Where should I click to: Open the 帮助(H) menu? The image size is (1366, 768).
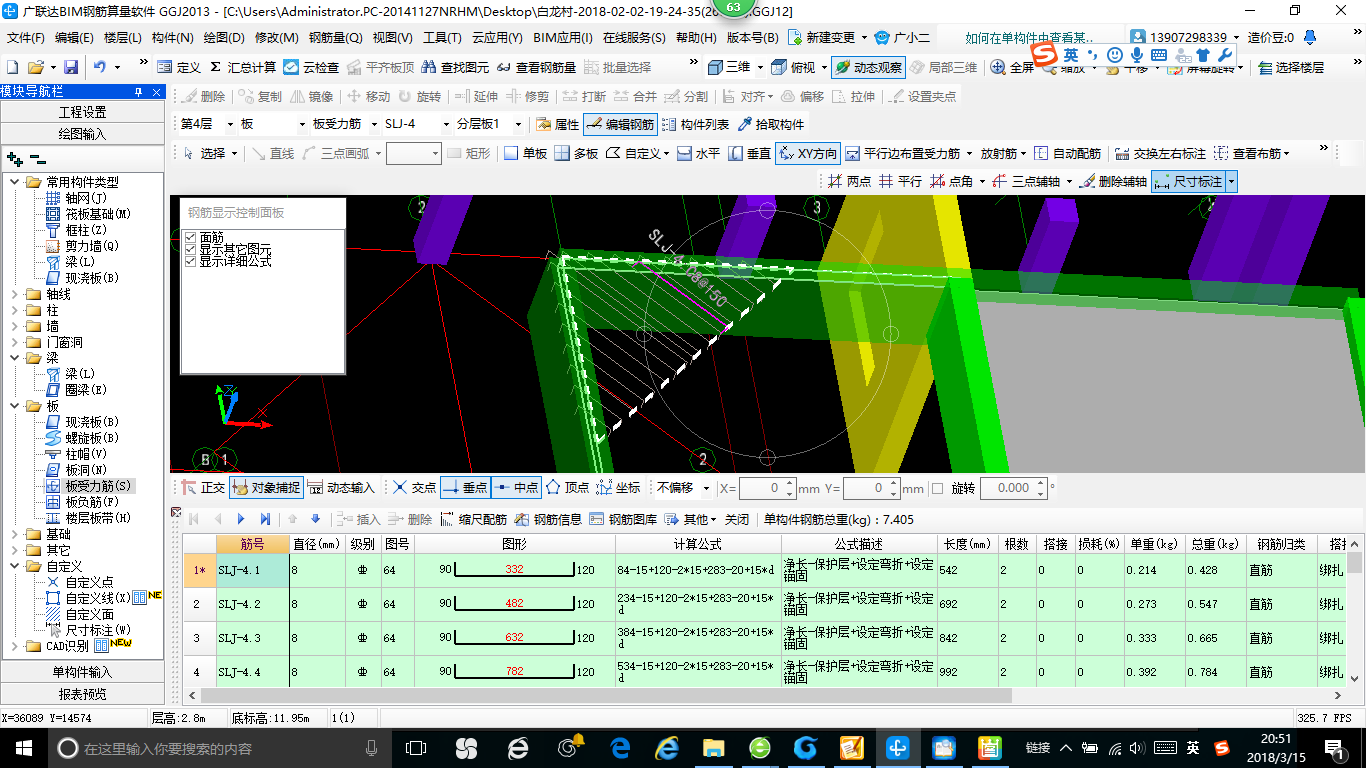(696, 38)
